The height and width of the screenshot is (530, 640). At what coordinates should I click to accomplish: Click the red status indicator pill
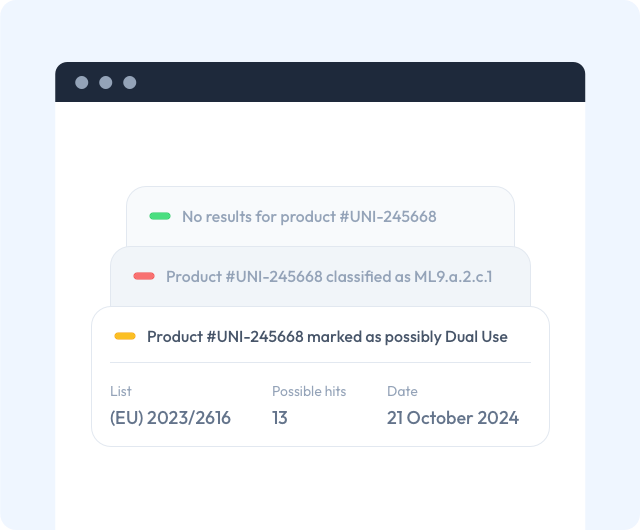(x=144, y=276)
